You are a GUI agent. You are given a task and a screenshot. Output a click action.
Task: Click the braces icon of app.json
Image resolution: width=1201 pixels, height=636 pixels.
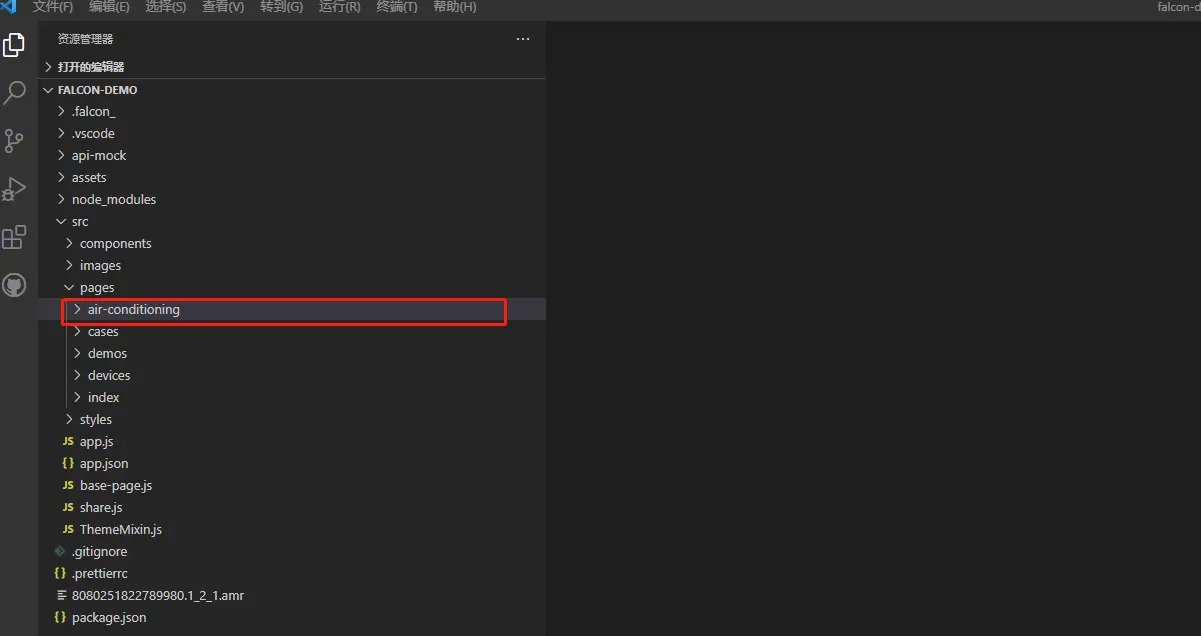68,463
